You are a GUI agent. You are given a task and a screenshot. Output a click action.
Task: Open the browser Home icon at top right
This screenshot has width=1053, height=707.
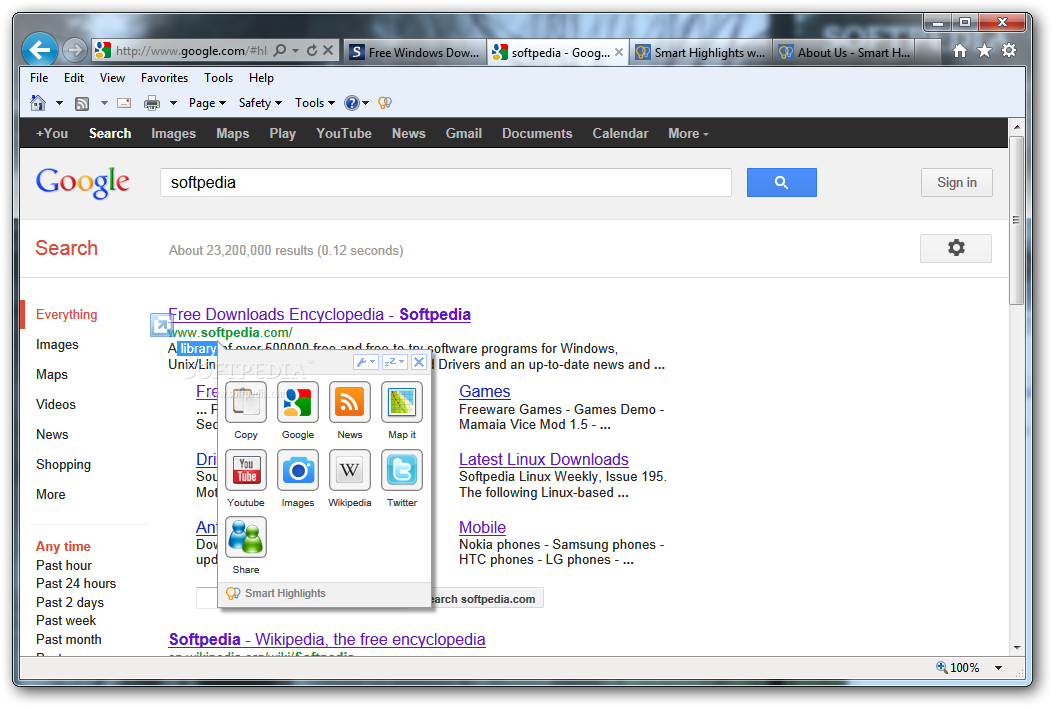(x=960, y=50)
